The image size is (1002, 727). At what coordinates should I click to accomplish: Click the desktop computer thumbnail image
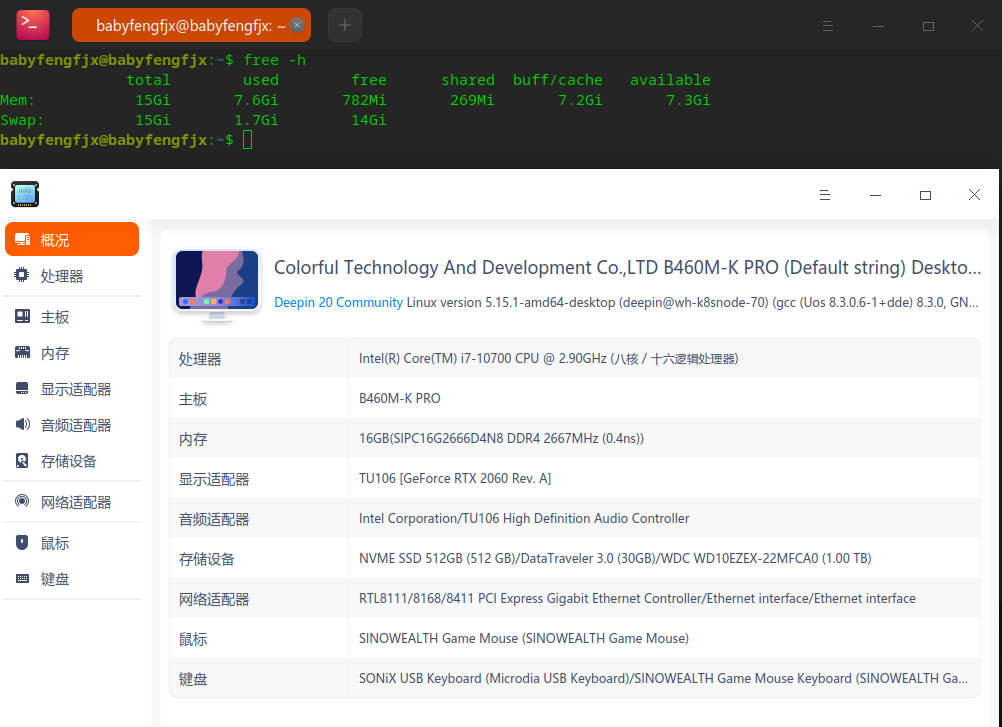point(217,285)
